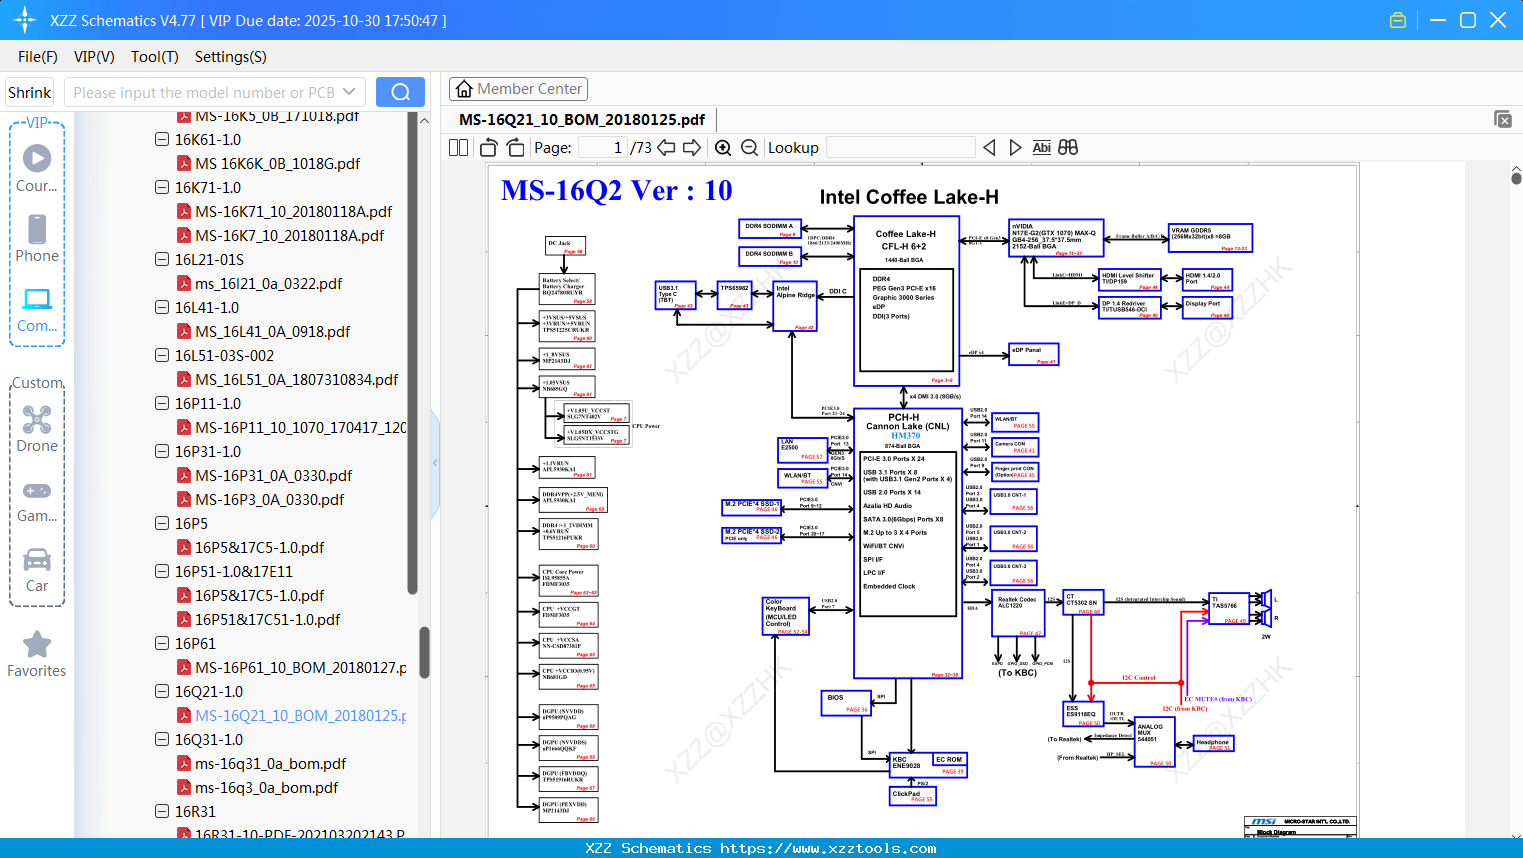Go to the next PDF page
Viewport: 1523px width, 858px height.
point(692,148)
